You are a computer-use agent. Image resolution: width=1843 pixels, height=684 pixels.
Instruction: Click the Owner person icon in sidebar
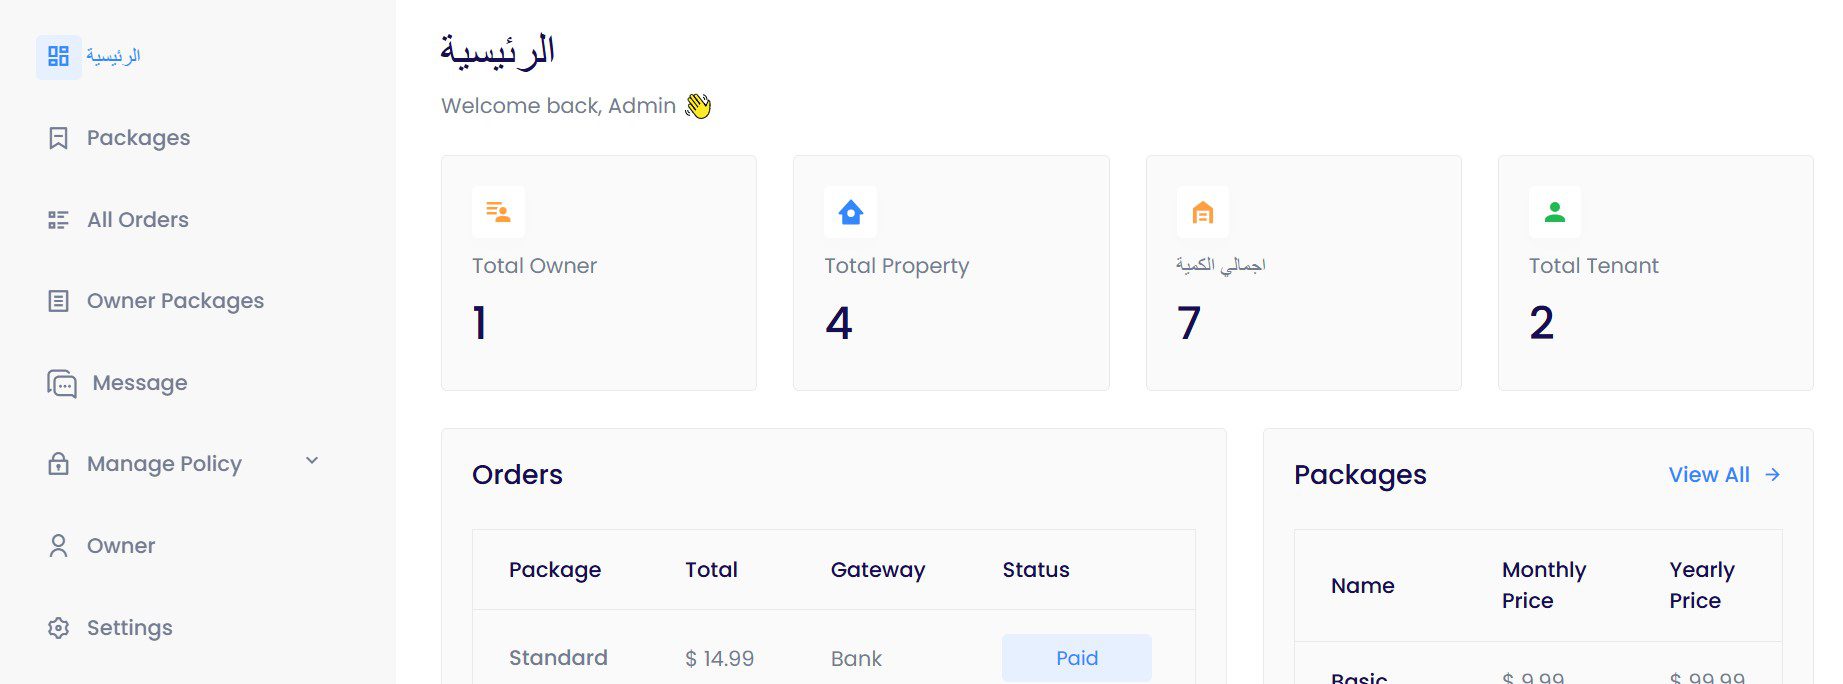pos(59,546)
